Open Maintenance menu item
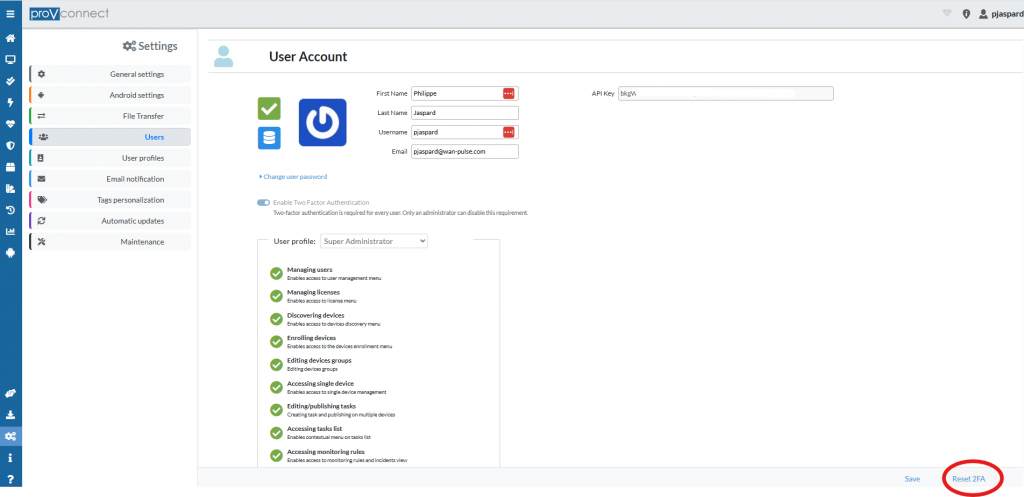Screen dimensions: 1024x497 point(110,241)
